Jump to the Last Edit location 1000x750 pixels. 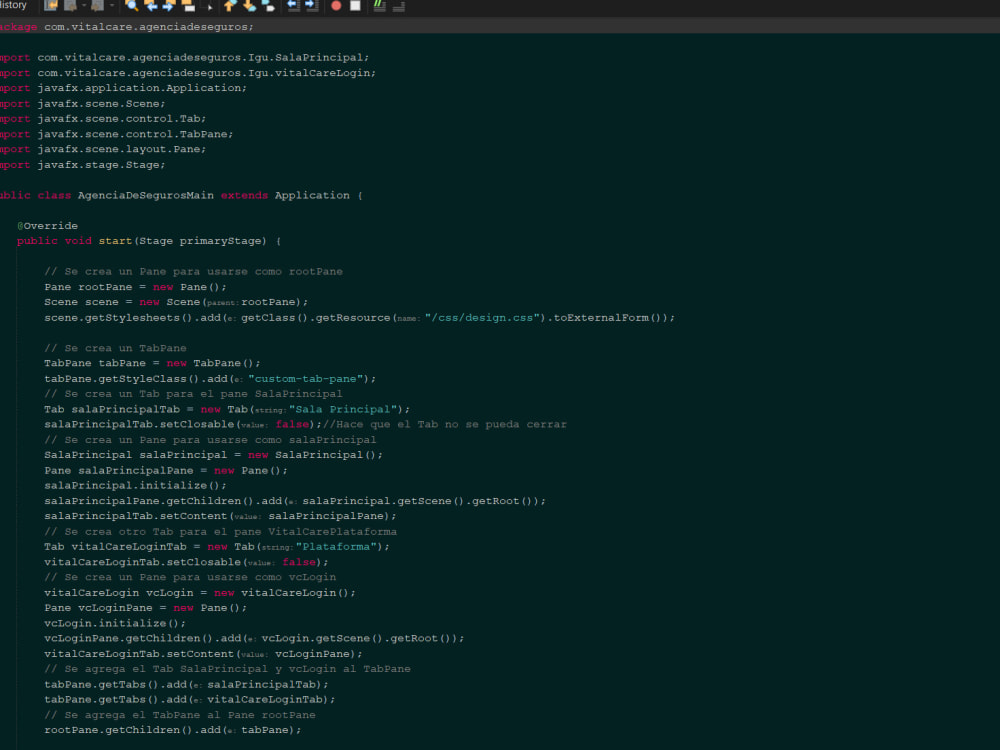pos(50,6)
